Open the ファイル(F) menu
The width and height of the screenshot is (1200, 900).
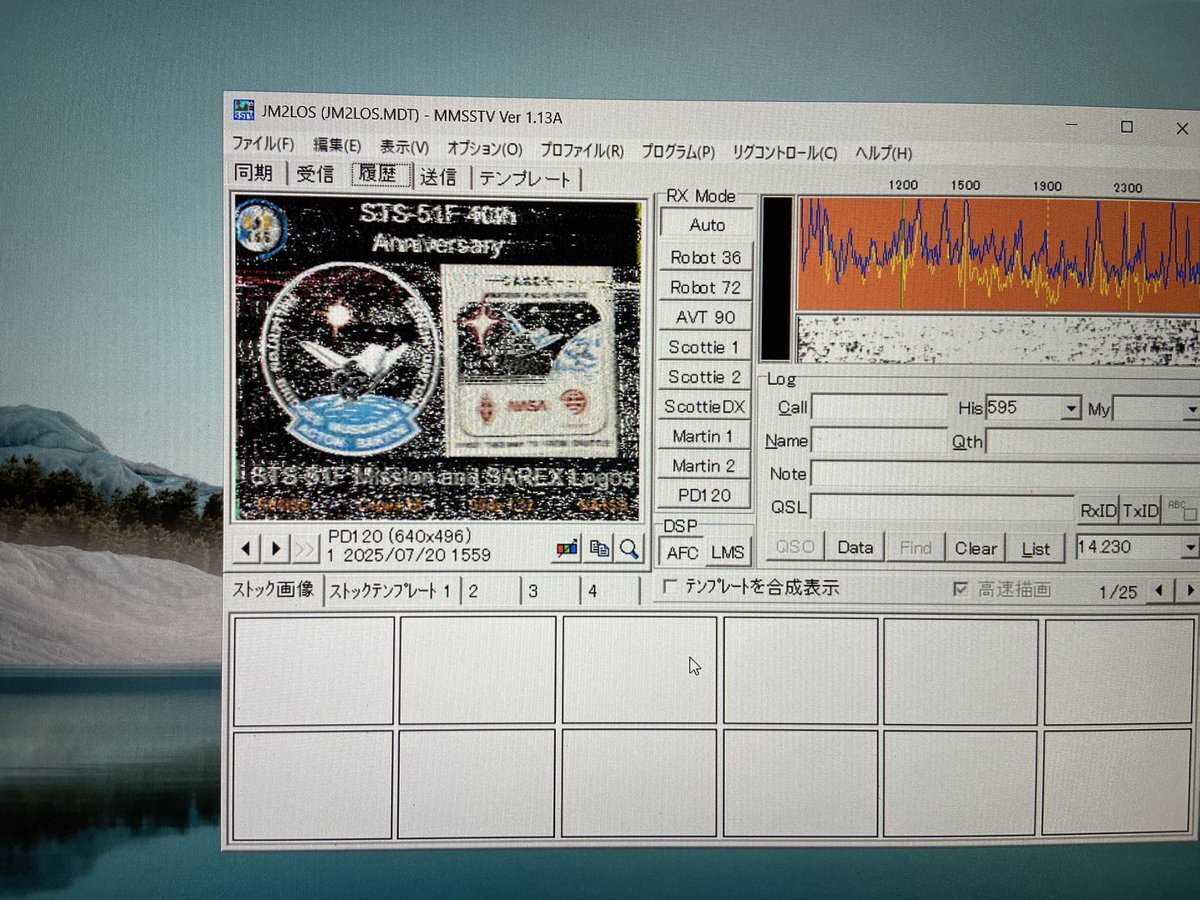[x=264, y=144]
